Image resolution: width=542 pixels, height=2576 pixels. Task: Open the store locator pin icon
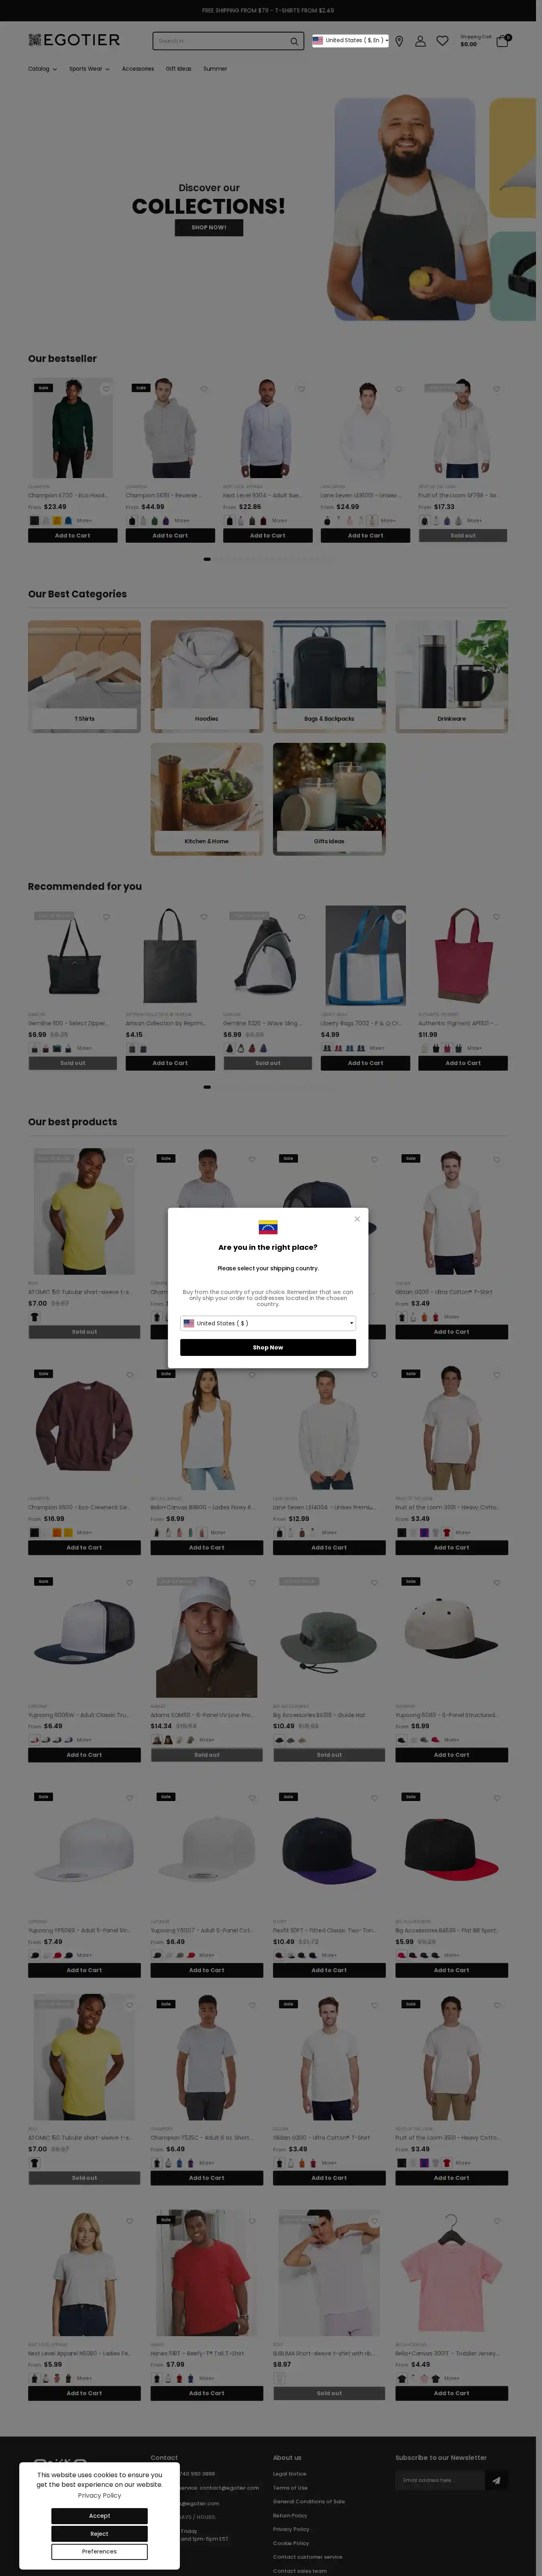399,41
